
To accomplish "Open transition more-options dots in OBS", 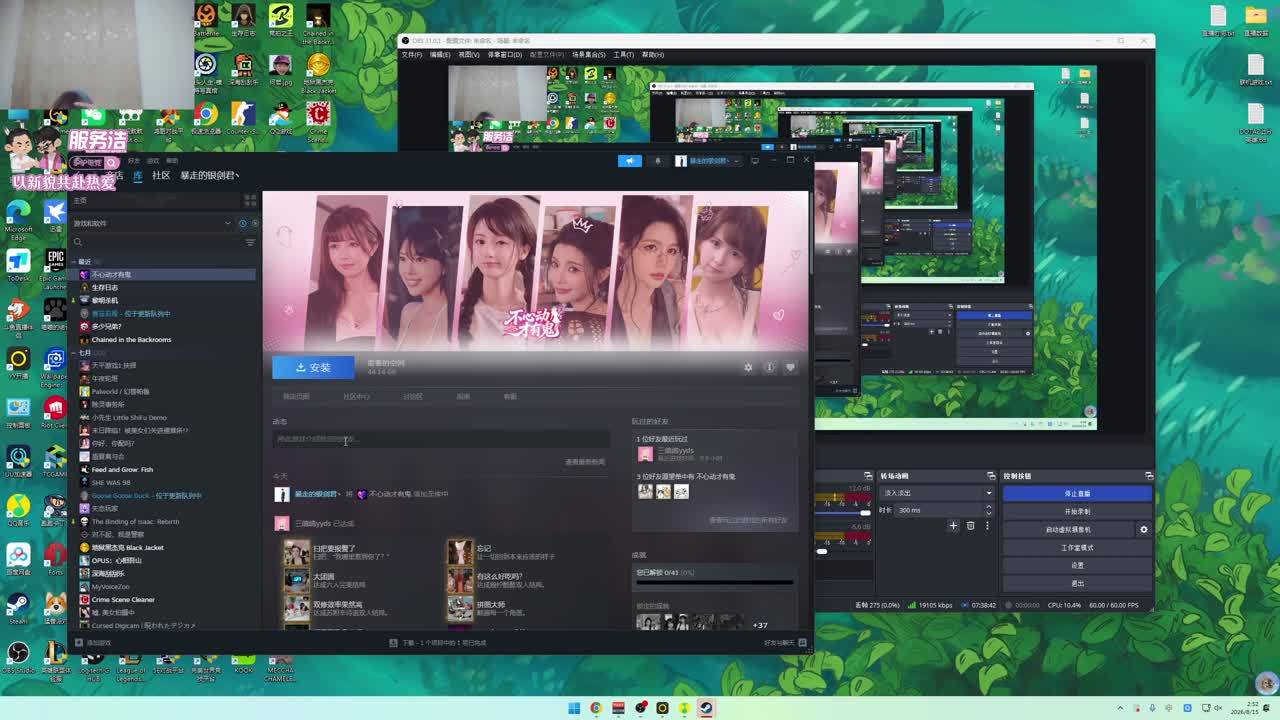I will (988, 526).
